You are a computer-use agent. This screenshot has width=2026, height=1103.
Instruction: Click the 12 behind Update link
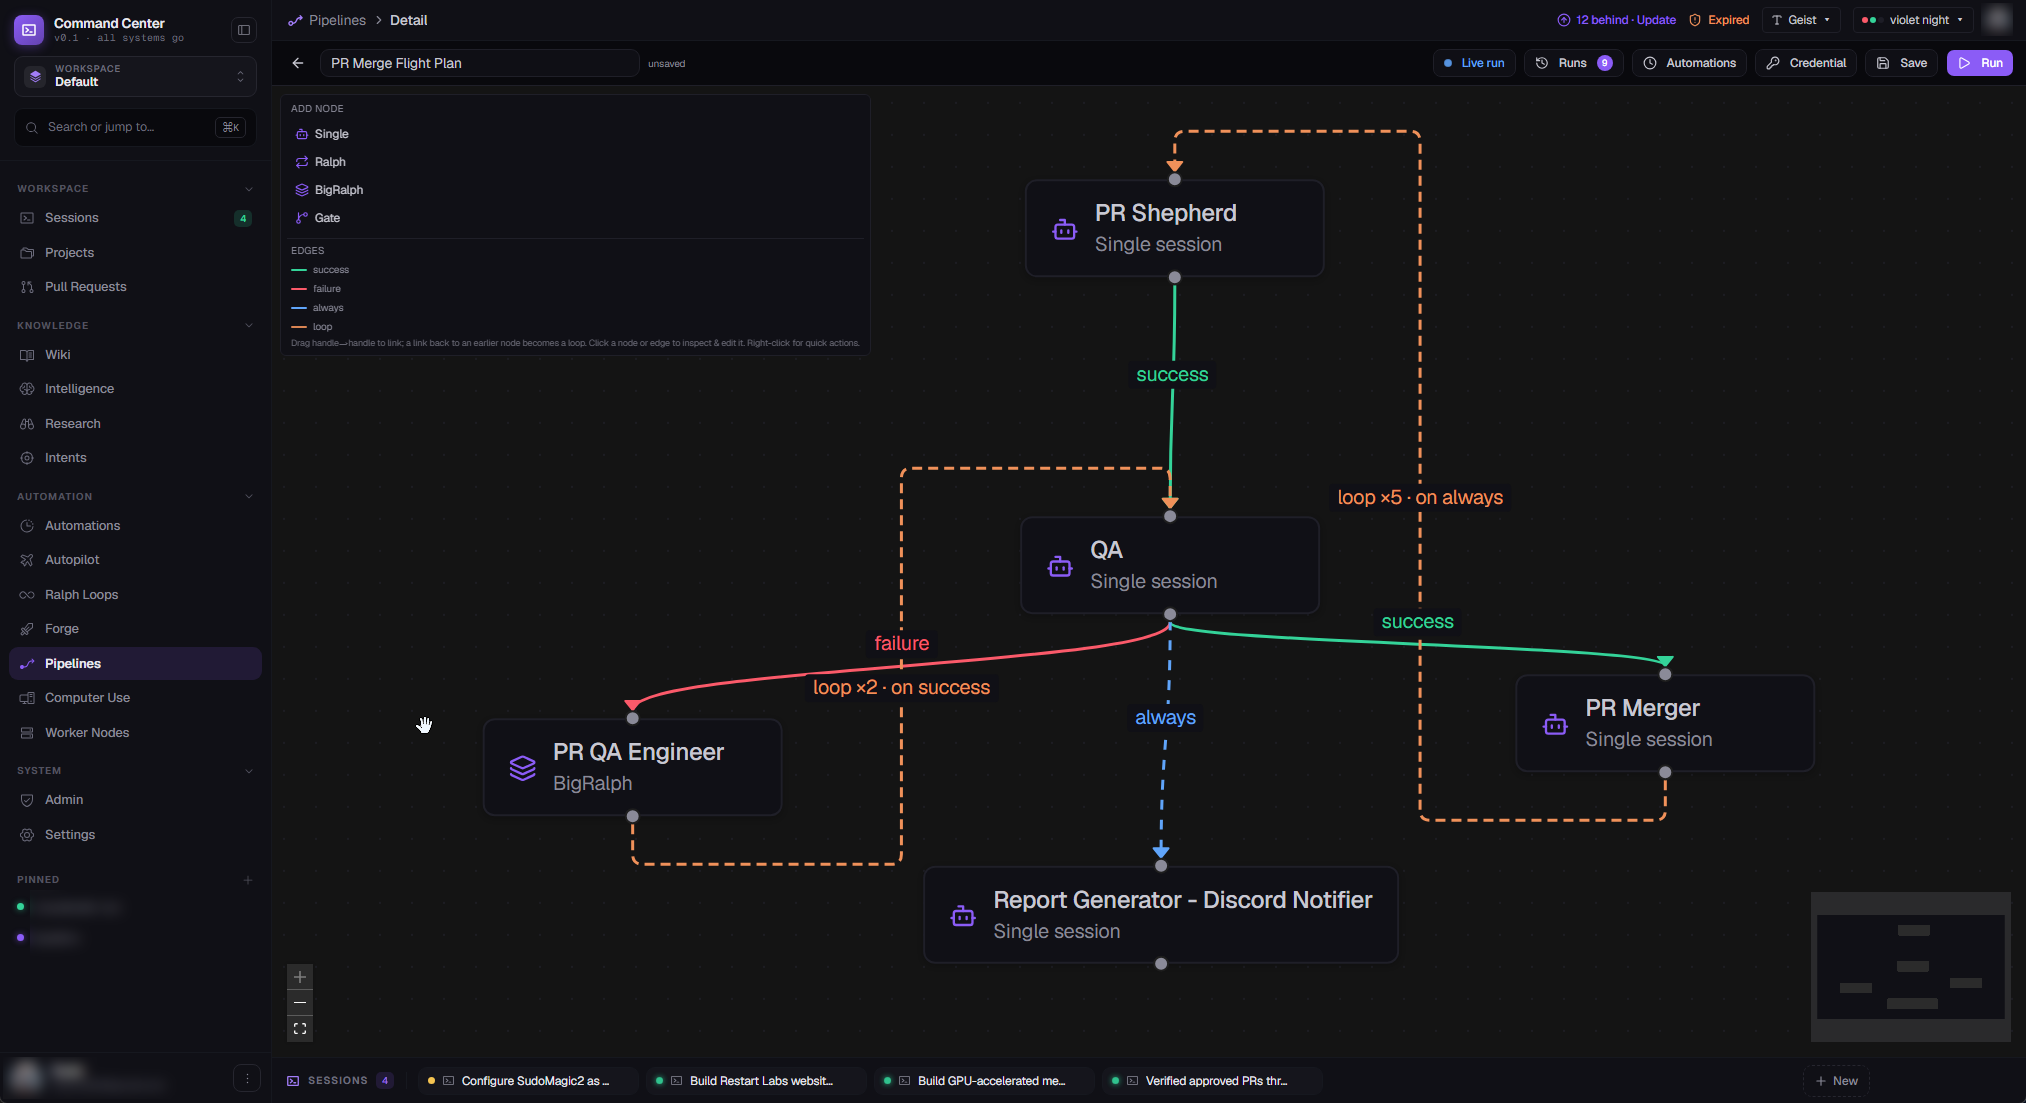tap(1616, 20)
